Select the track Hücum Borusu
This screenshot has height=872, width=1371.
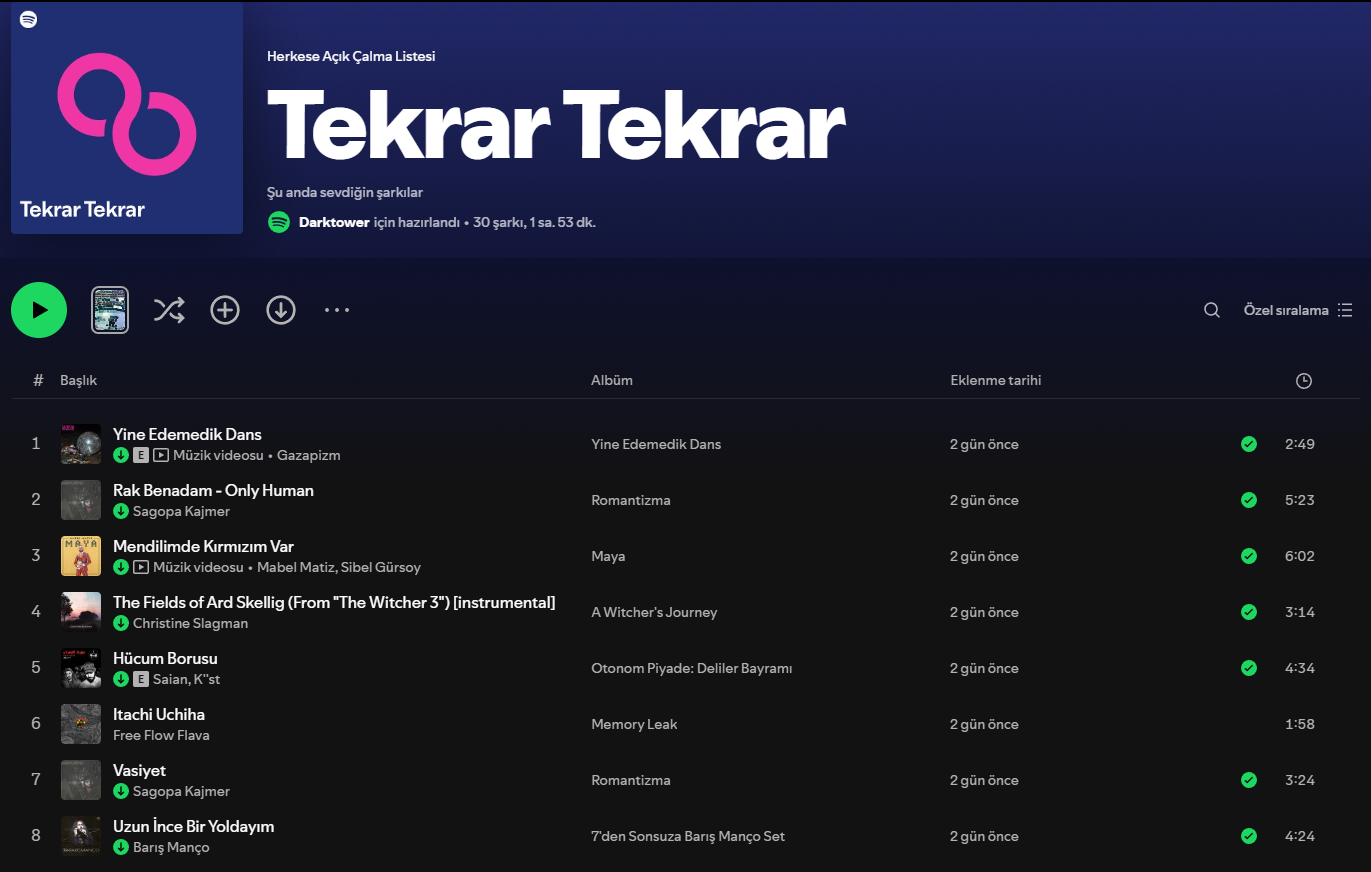(x=165, y=658)
